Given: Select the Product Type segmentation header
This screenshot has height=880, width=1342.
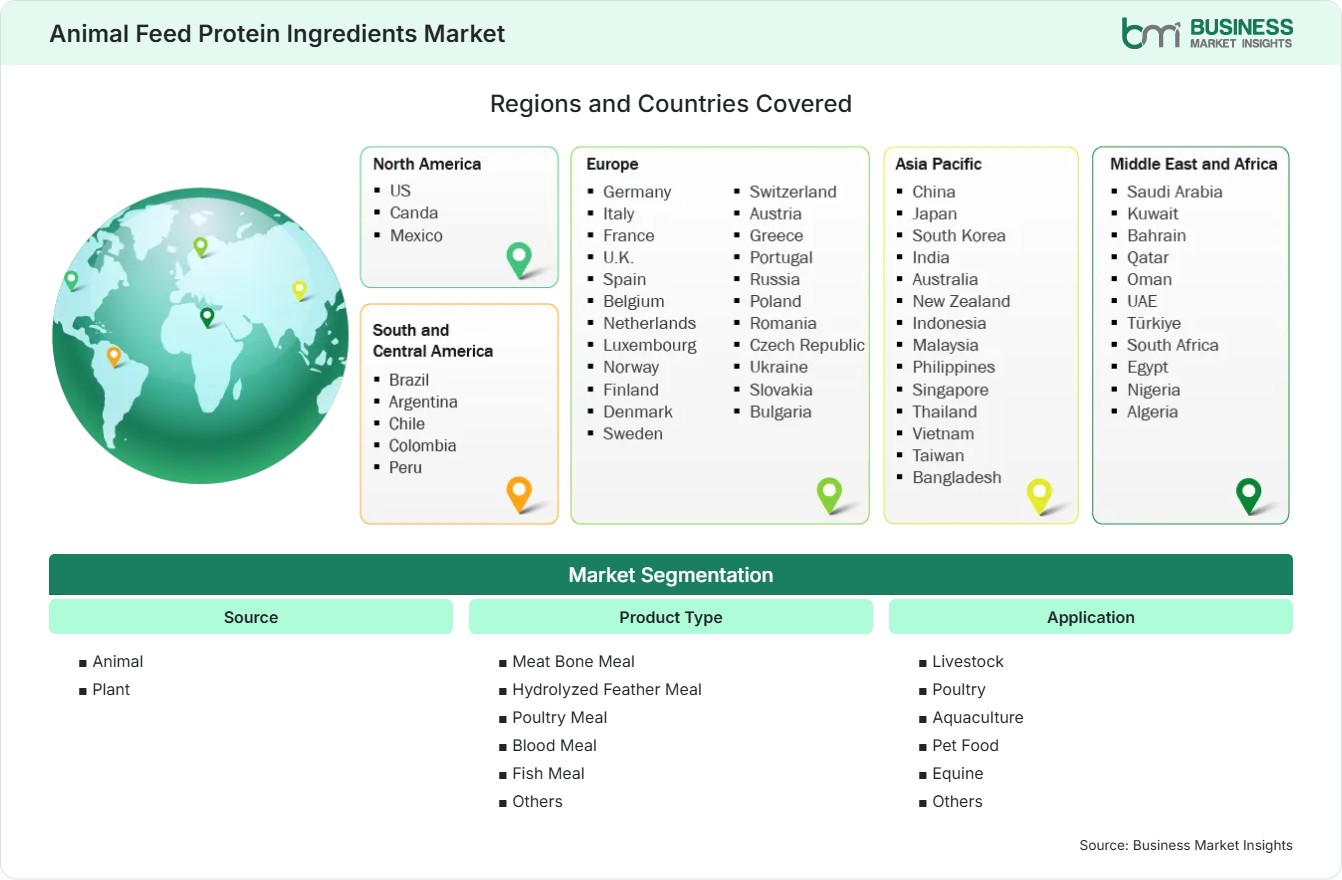Looking at the screenshot, I should click(x=671, y=617).
